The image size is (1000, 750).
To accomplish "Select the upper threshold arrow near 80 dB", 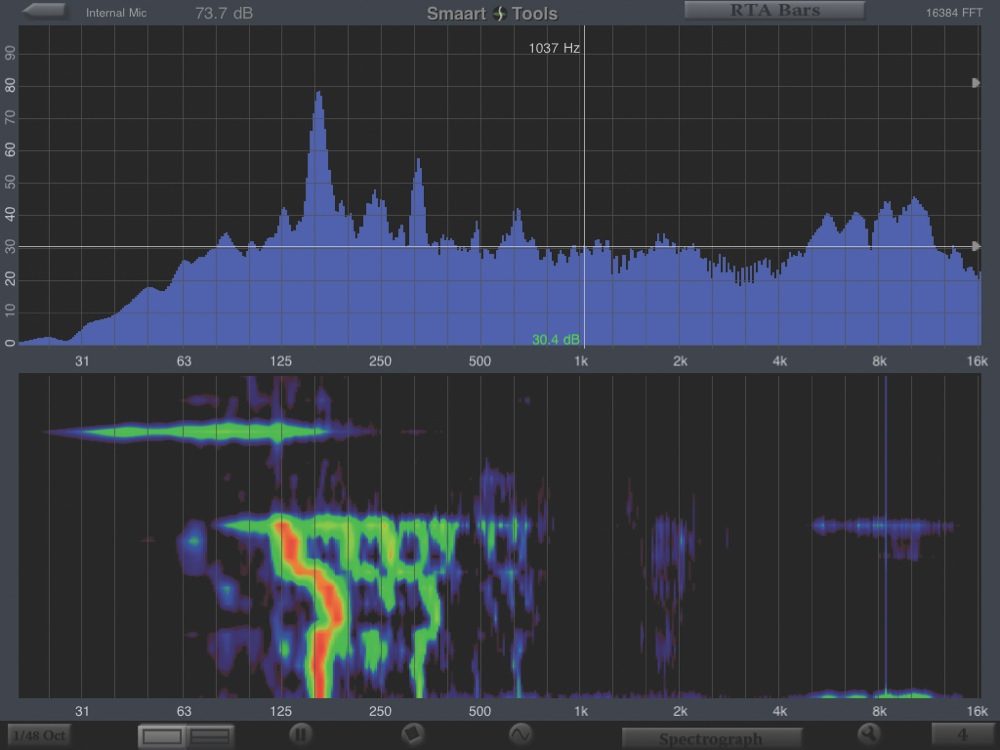I will click(x=975, y=83).
